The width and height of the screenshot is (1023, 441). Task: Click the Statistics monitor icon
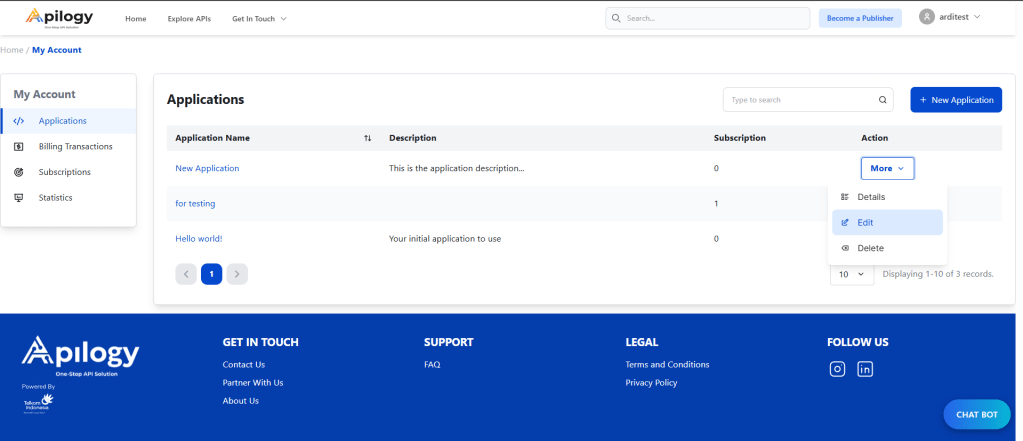(18, 198)
